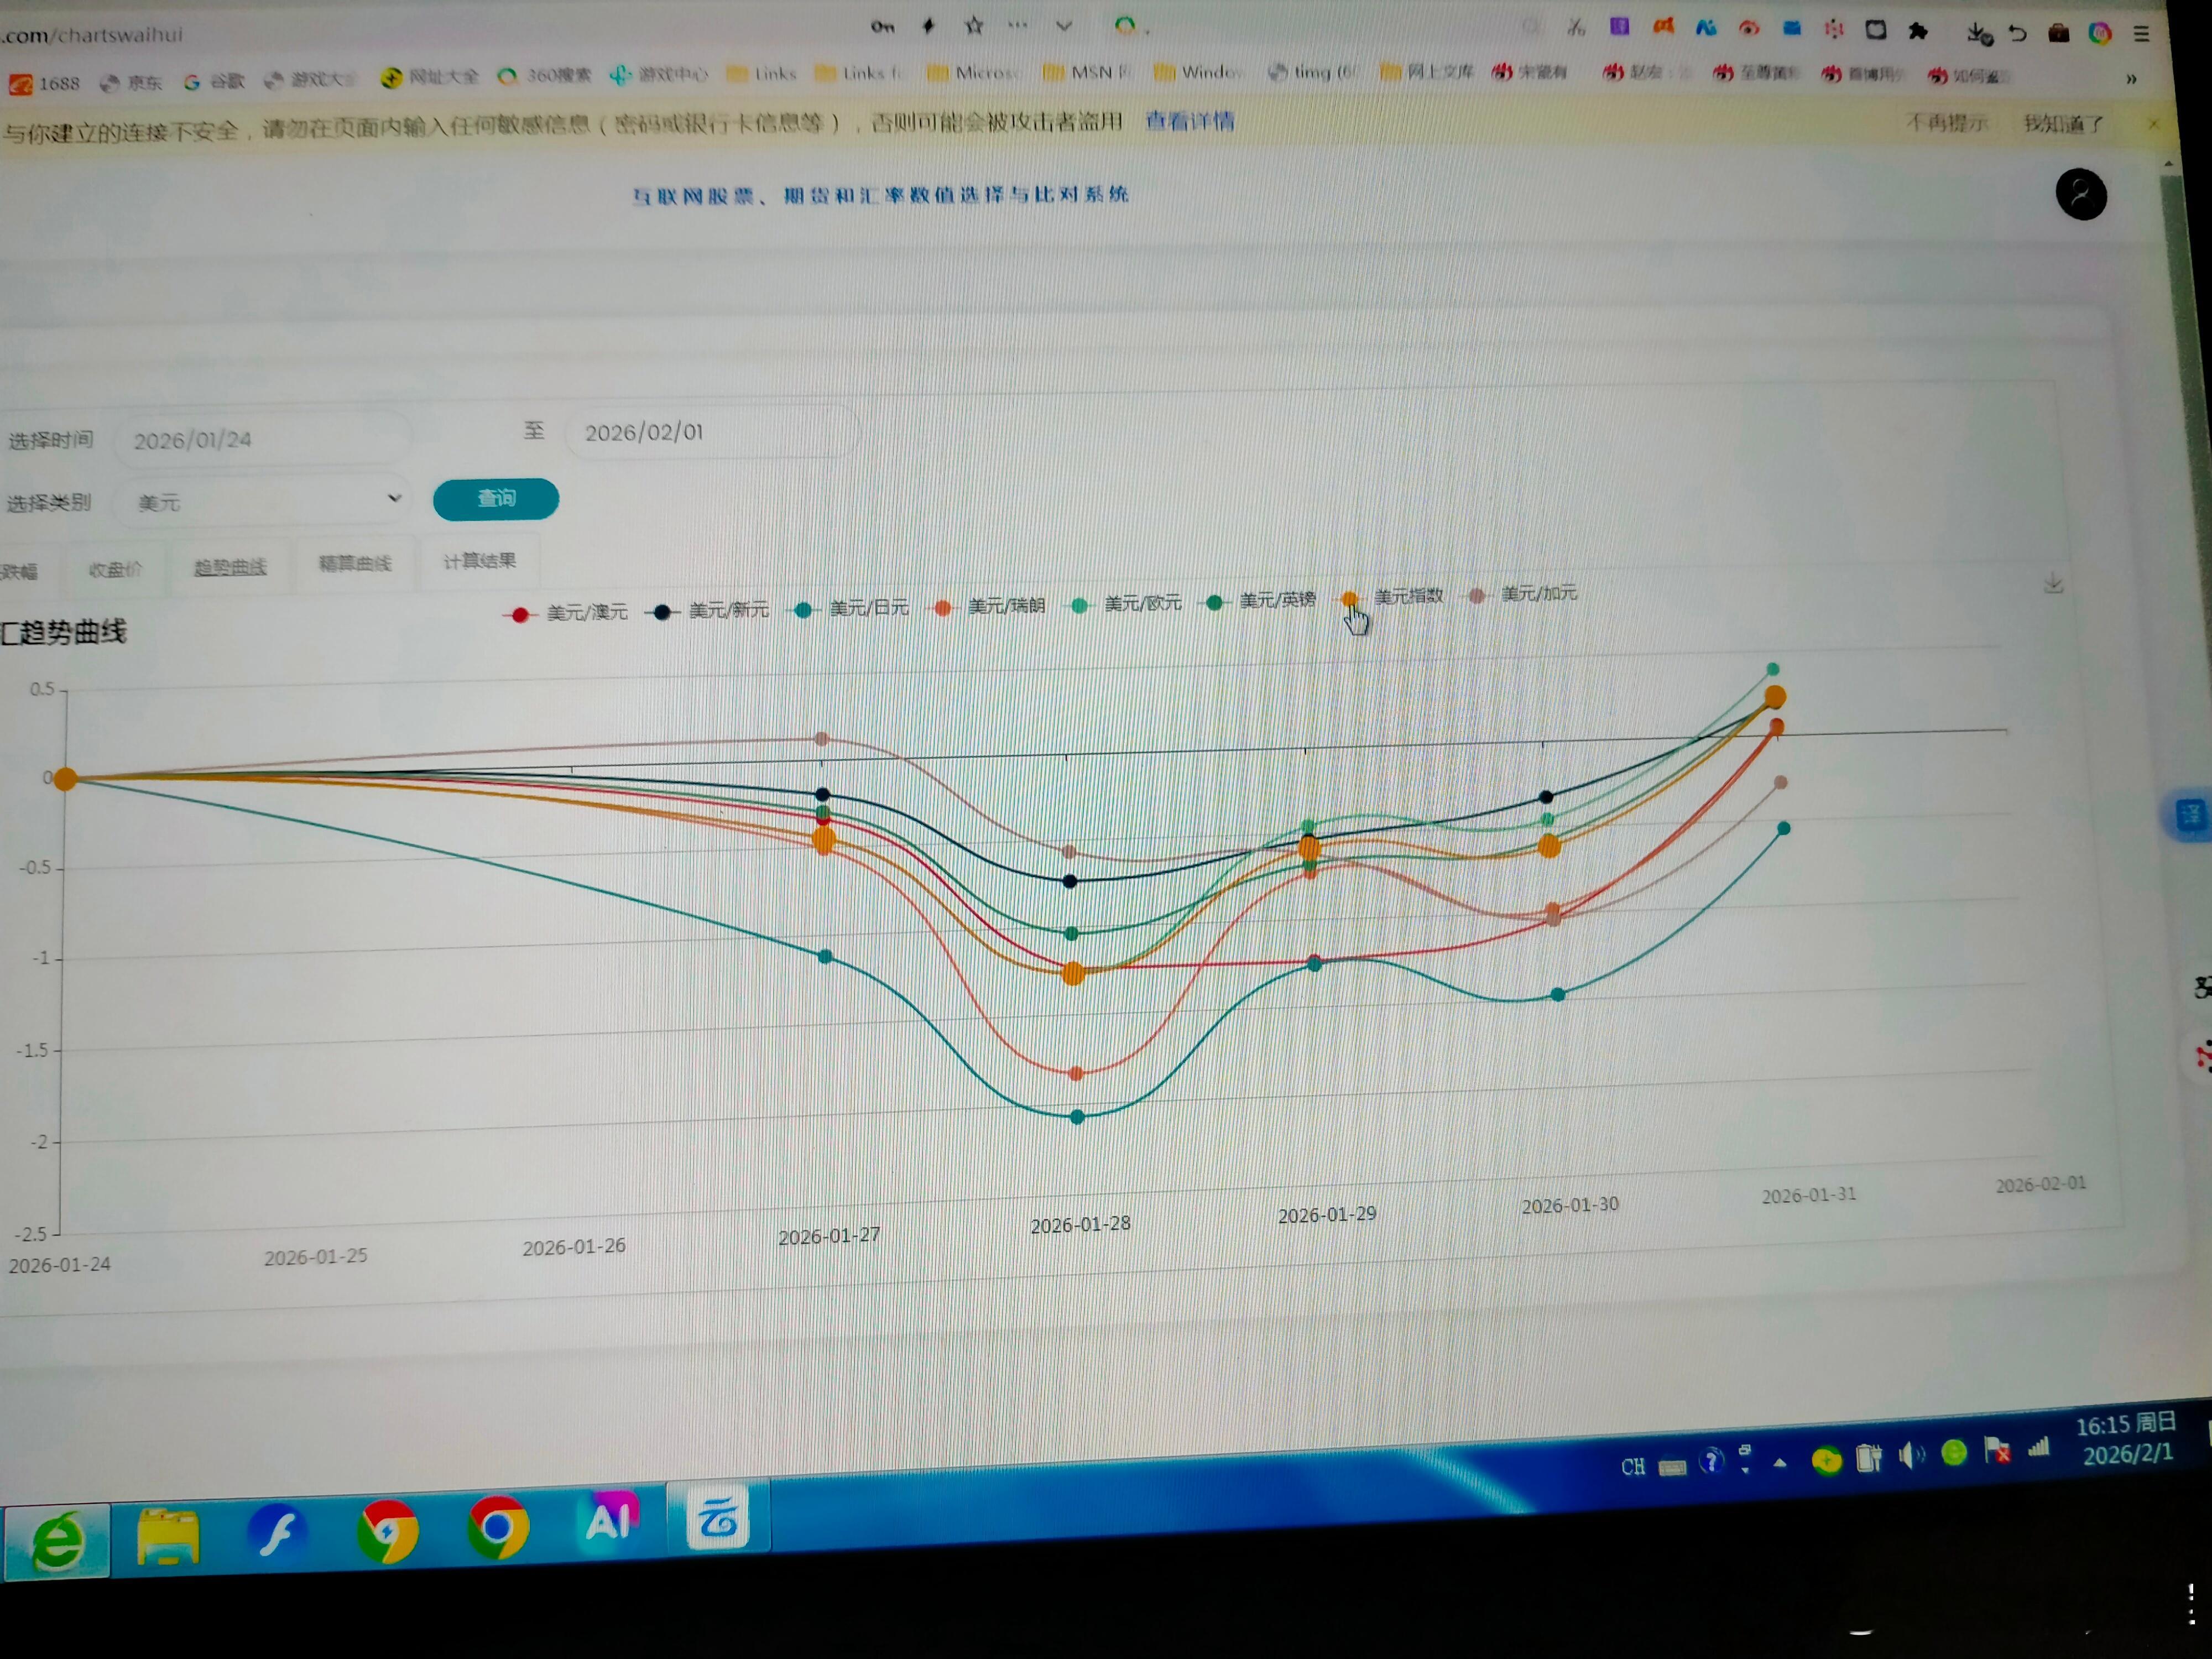Open the address bar dropdown arrow

click(x=1063, y=27)
